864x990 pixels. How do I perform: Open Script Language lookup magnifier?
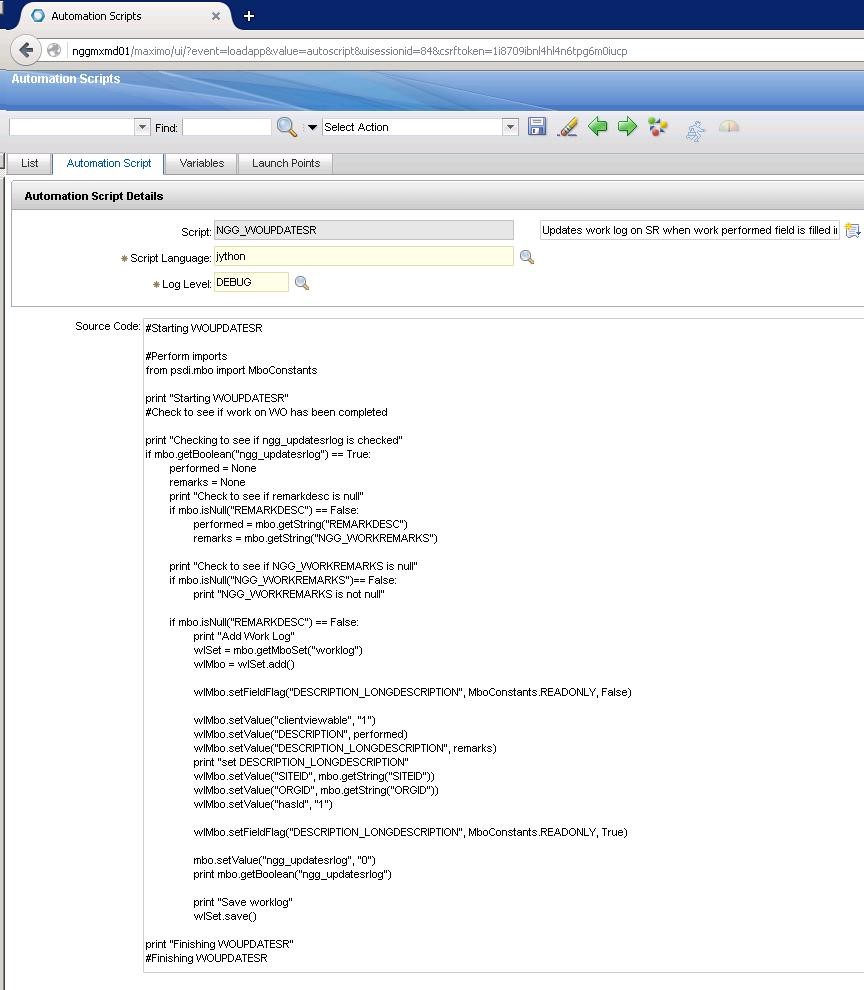tap(527, 258)
